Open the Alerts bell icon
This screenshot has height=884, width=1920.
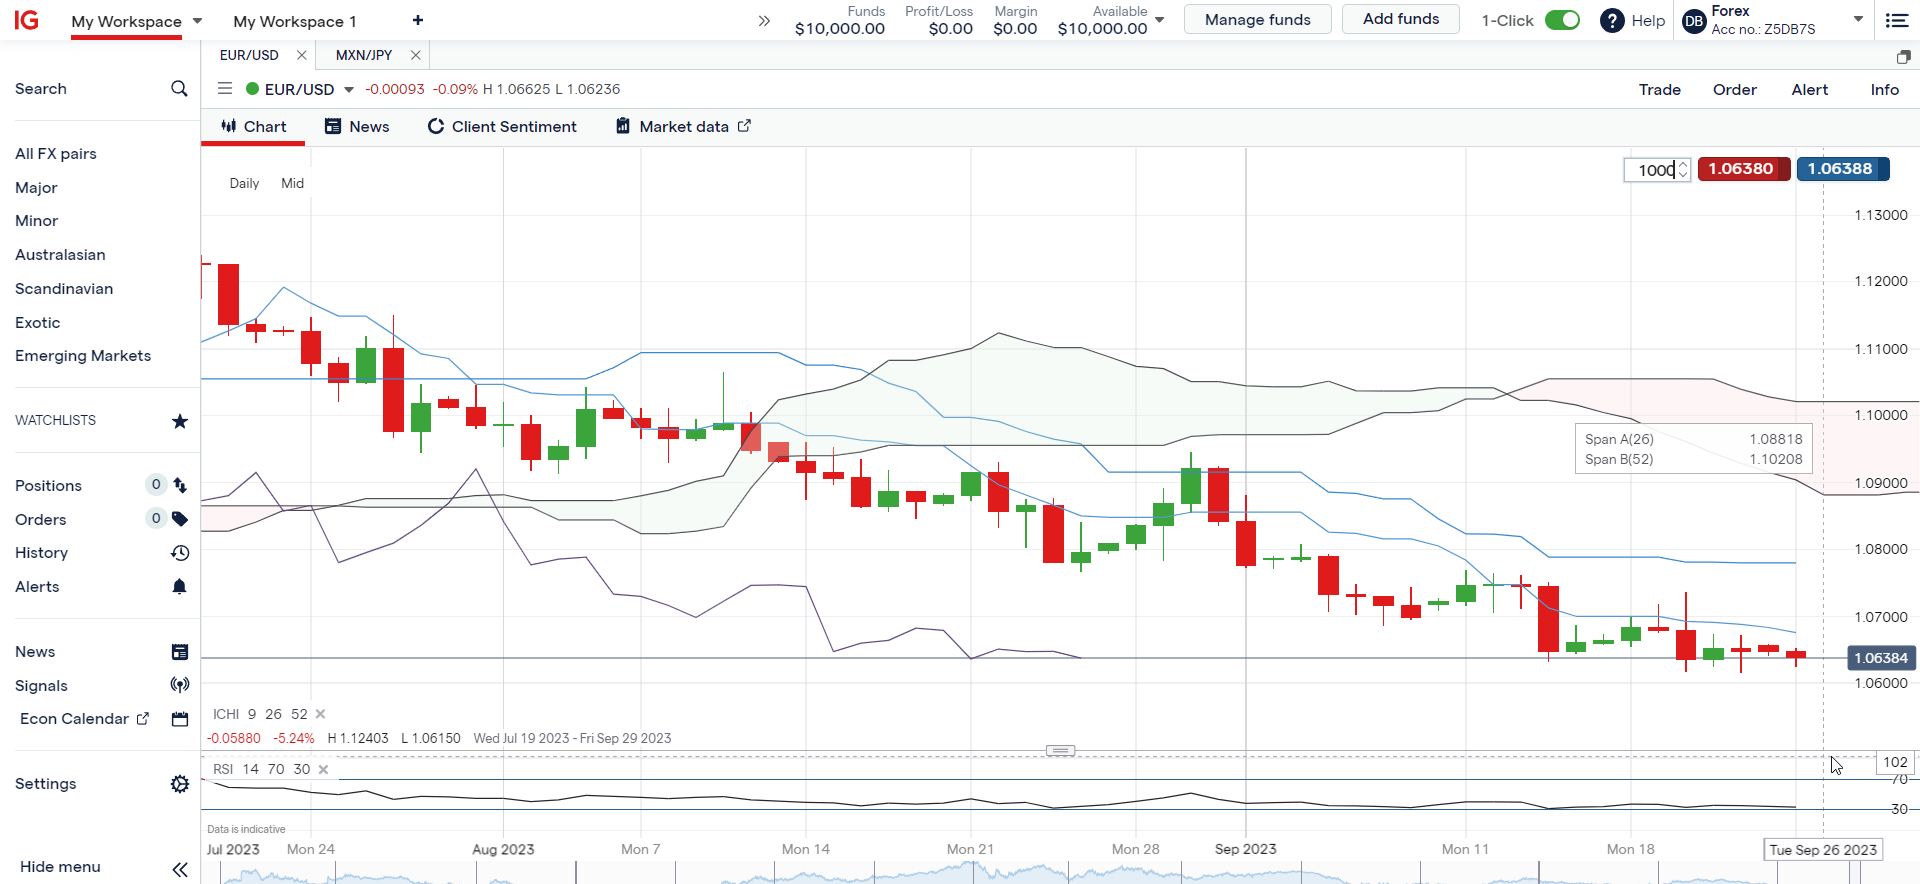[180, 587]
